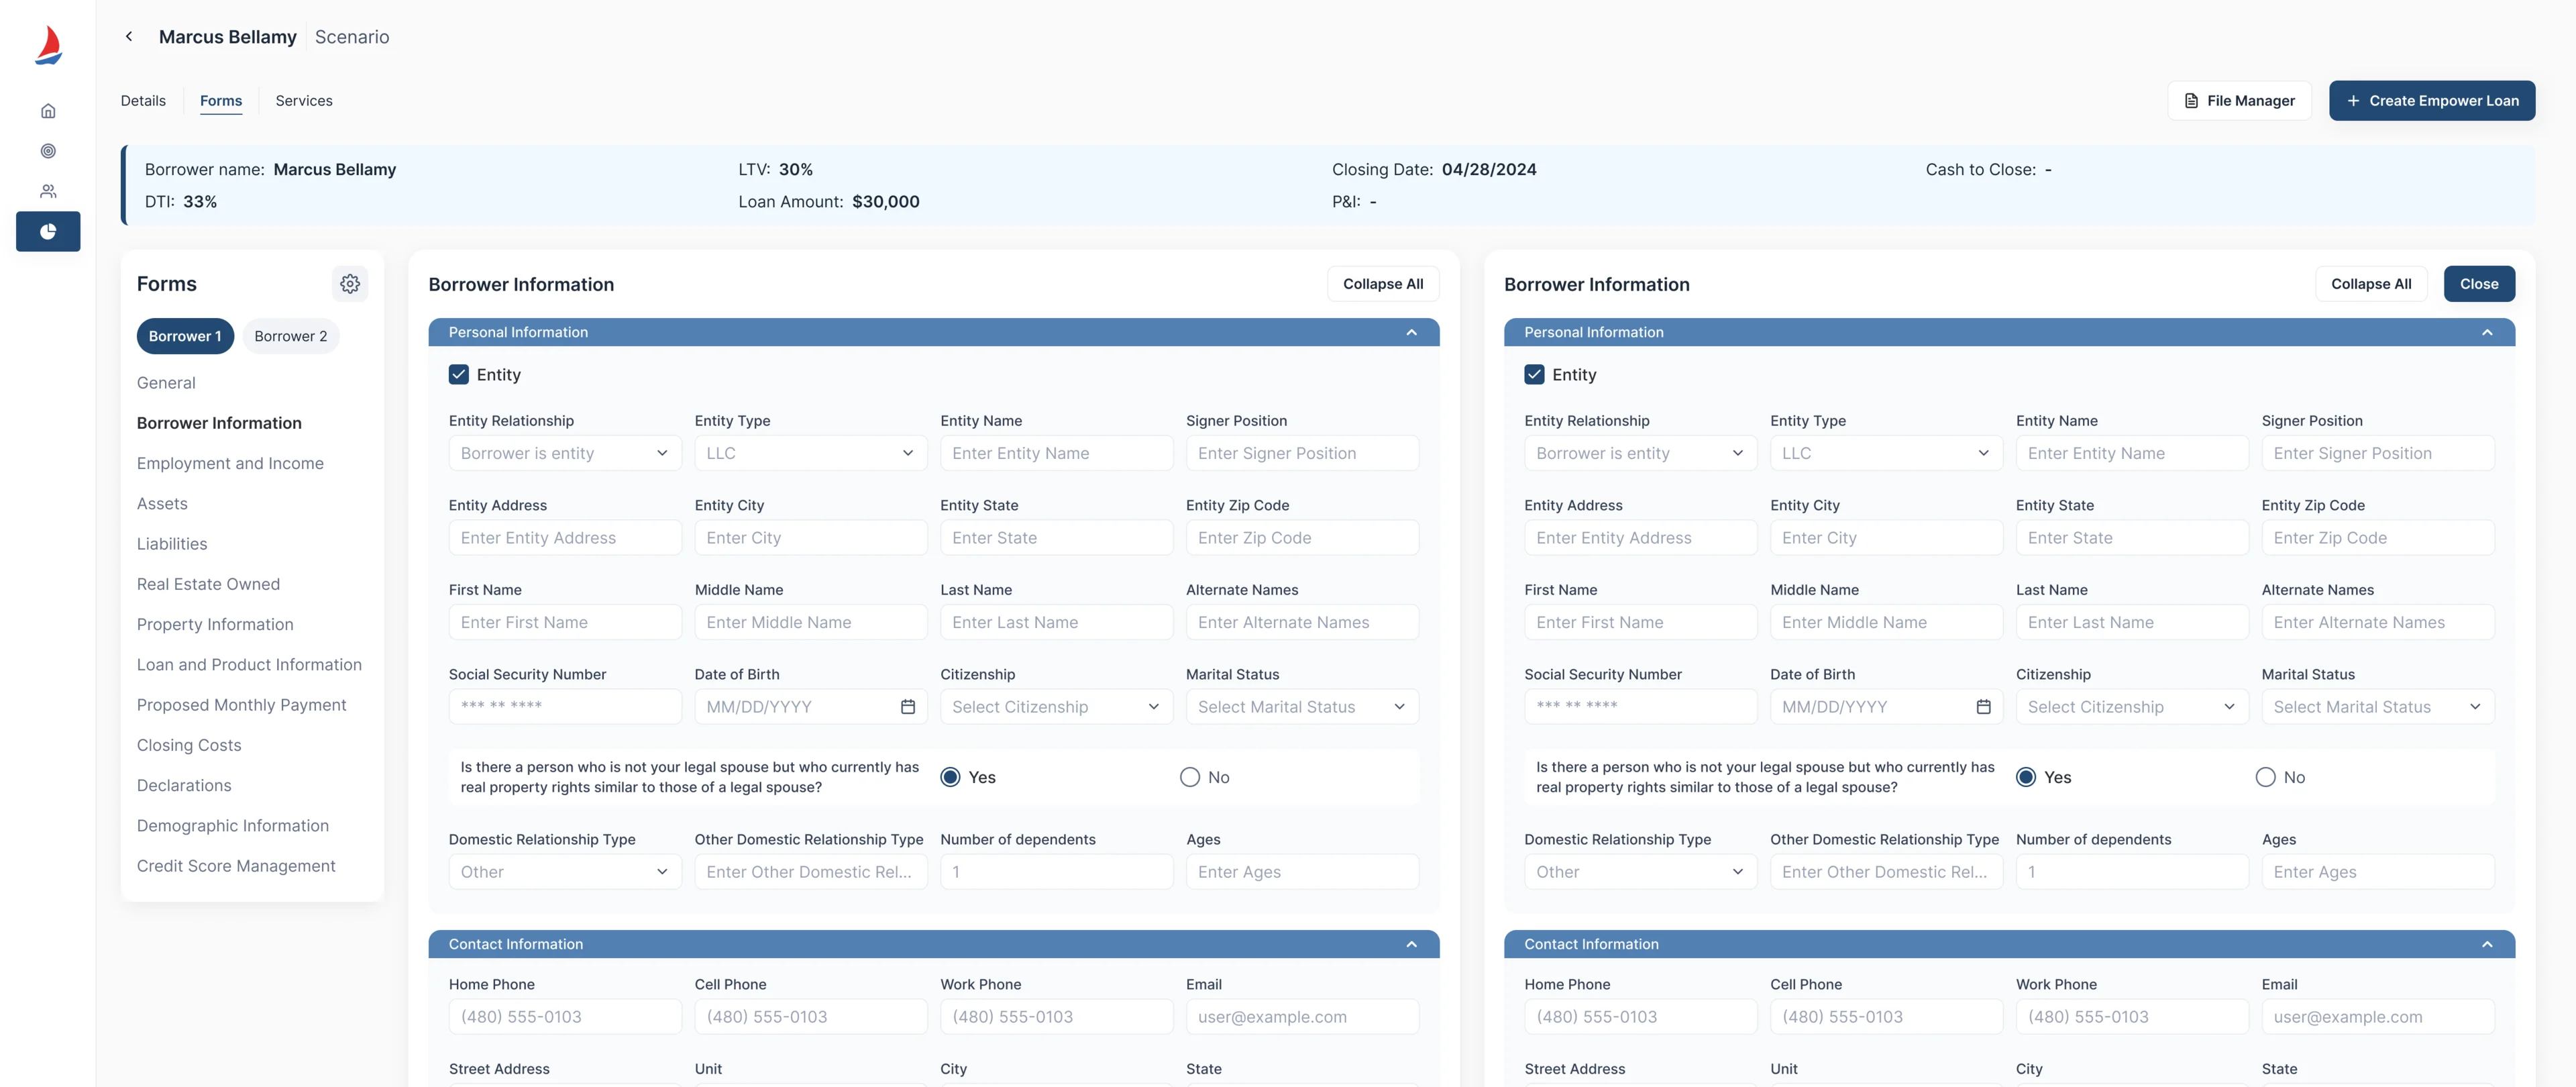Click plus icon on Create Empower Loan
The image size is (2576, 1087).
click(2353, 101)
